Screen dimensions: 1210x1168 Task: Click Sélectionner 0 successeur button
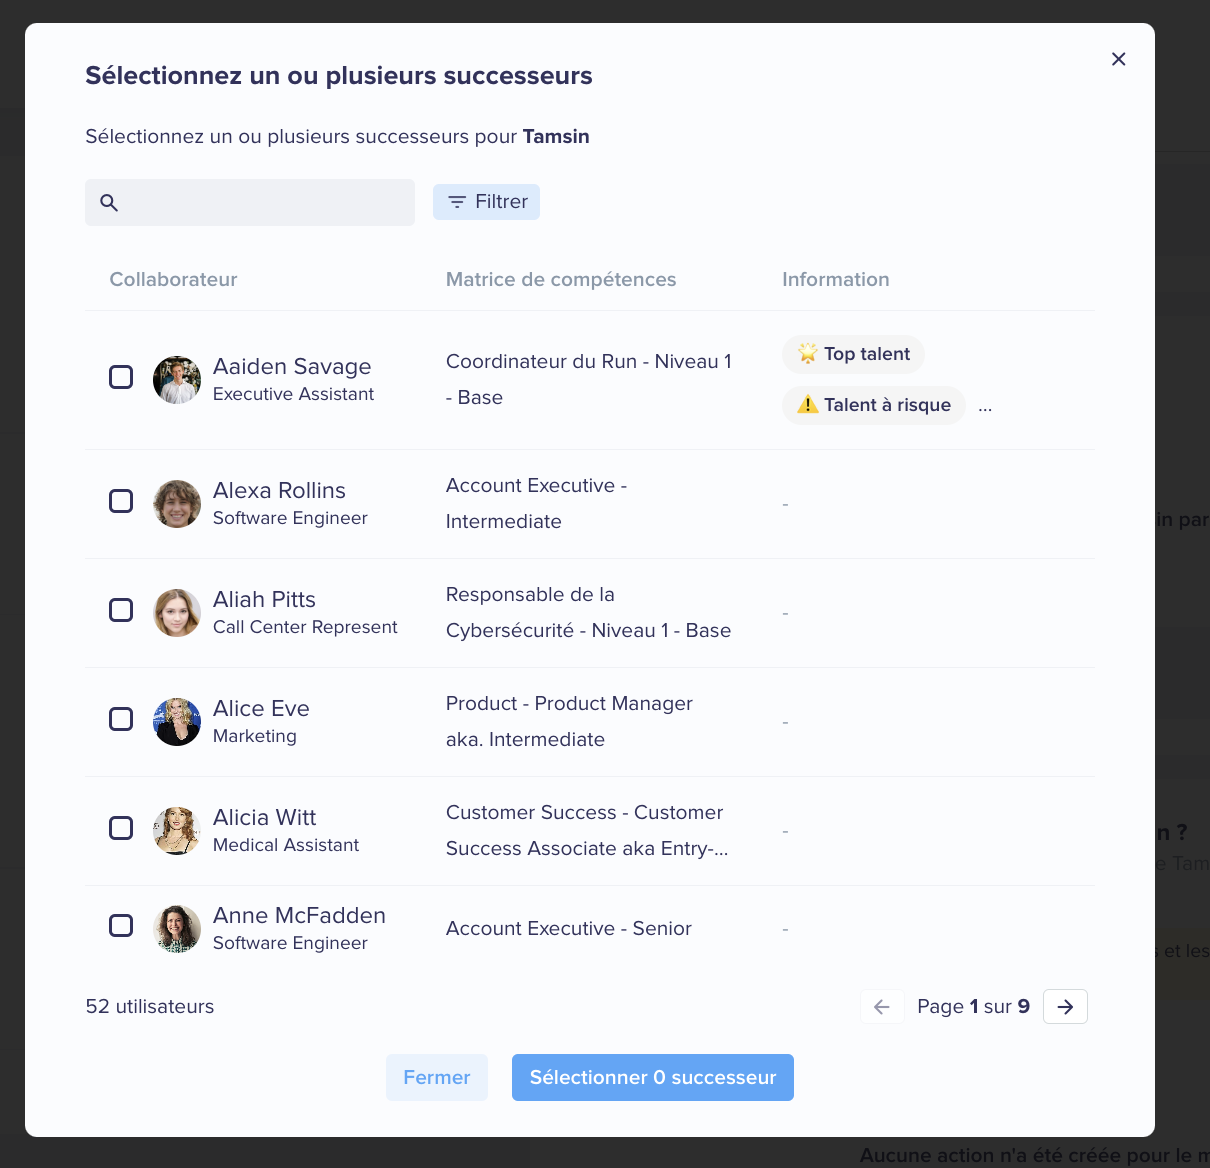653,1078
